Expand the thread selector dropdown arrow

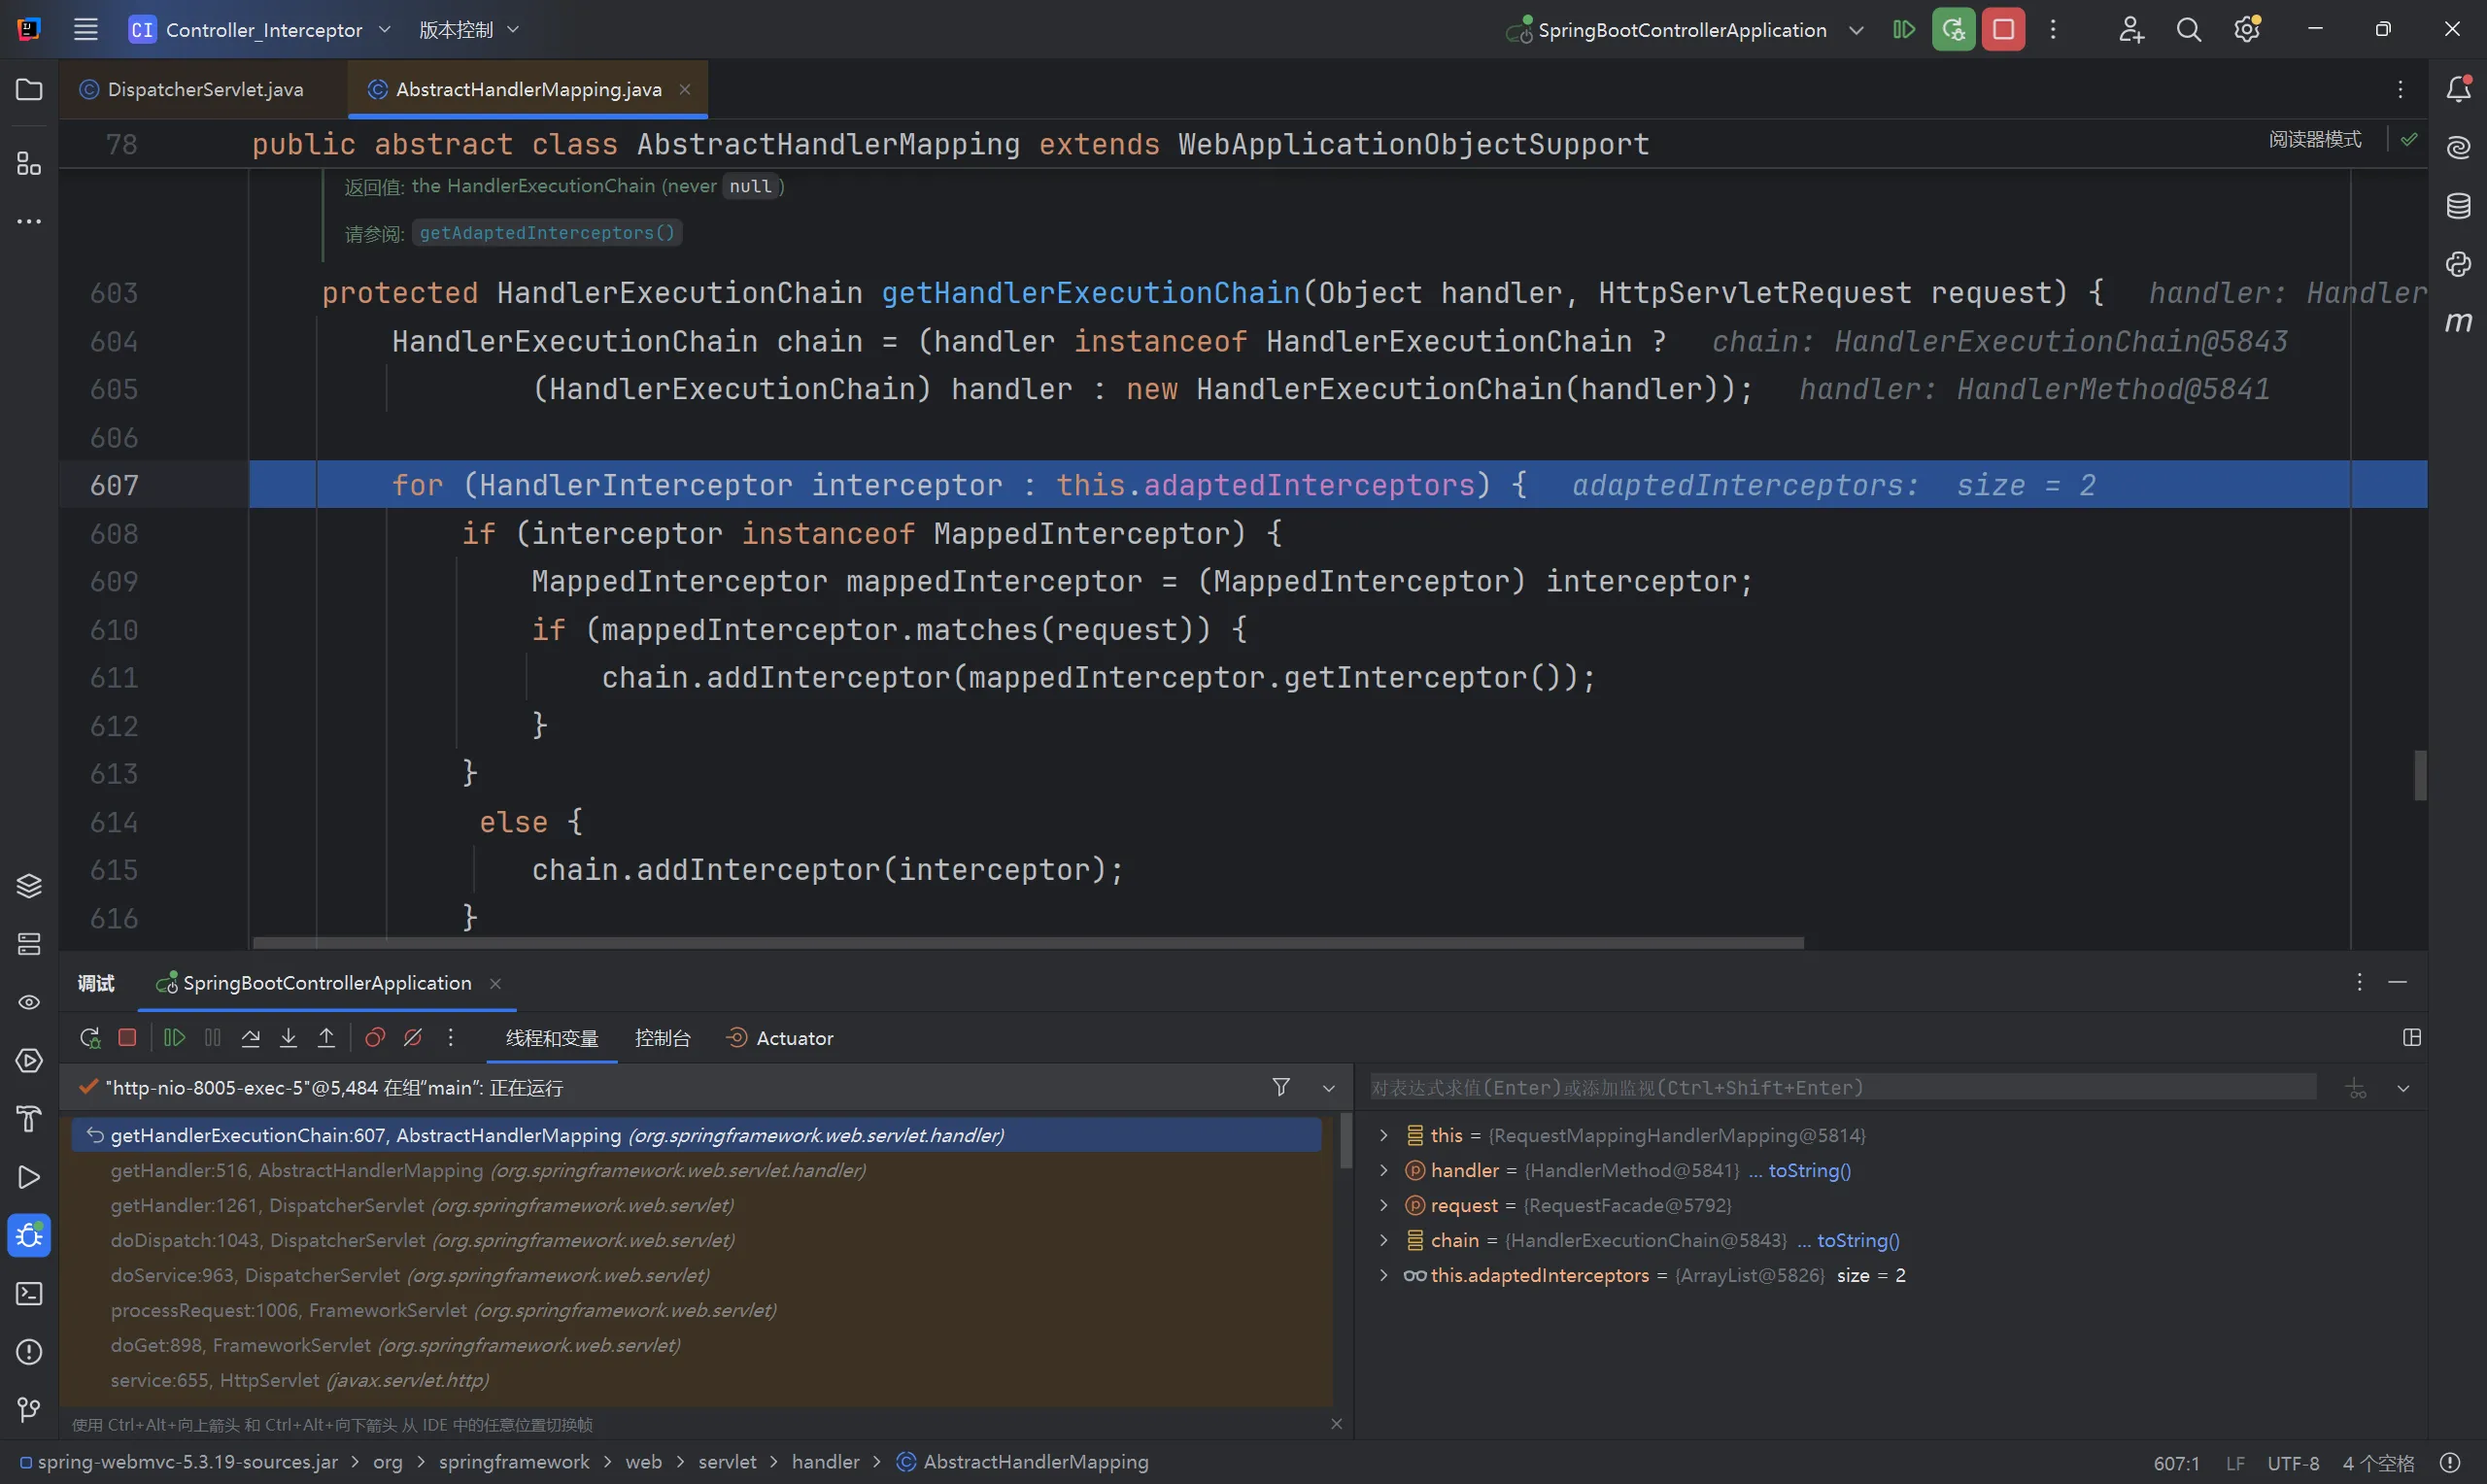(1329, 1088)
